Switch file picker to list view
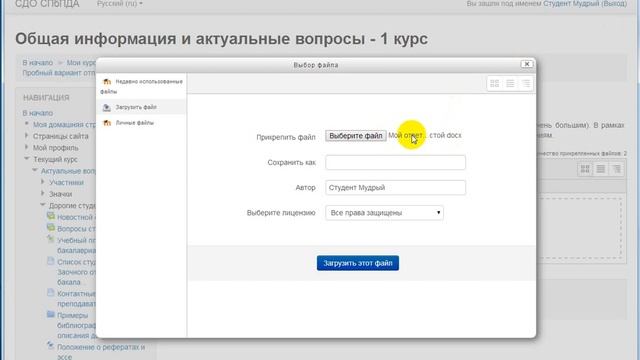 click(510, 84)
